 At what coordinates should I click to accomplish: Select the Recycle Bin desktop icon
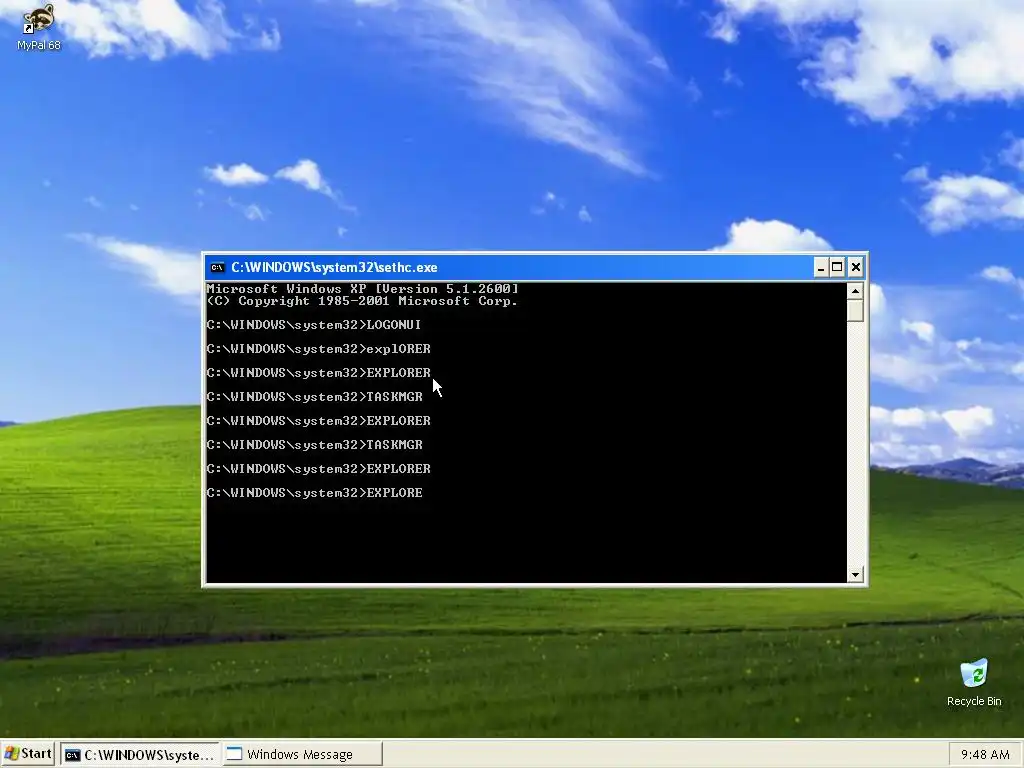974,683
